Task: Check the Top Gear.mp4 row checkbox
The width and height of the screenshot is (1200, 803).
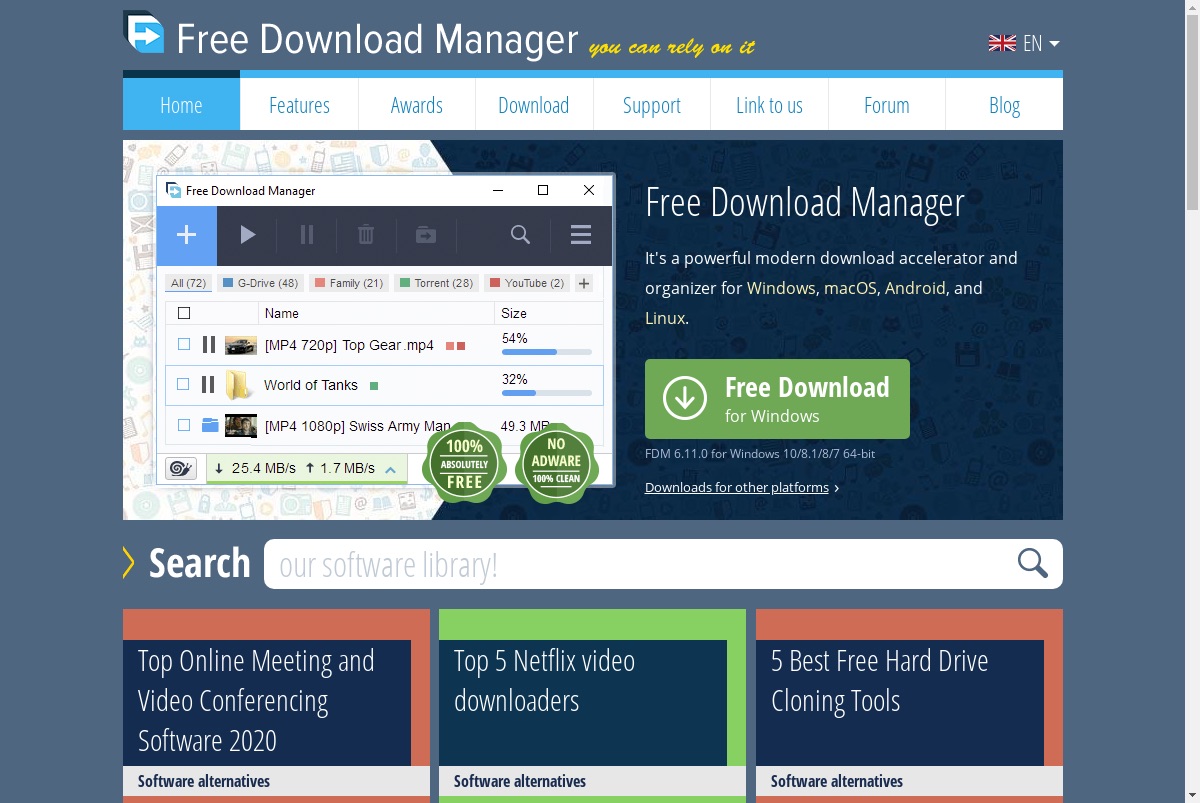Action: pos(184,344)
